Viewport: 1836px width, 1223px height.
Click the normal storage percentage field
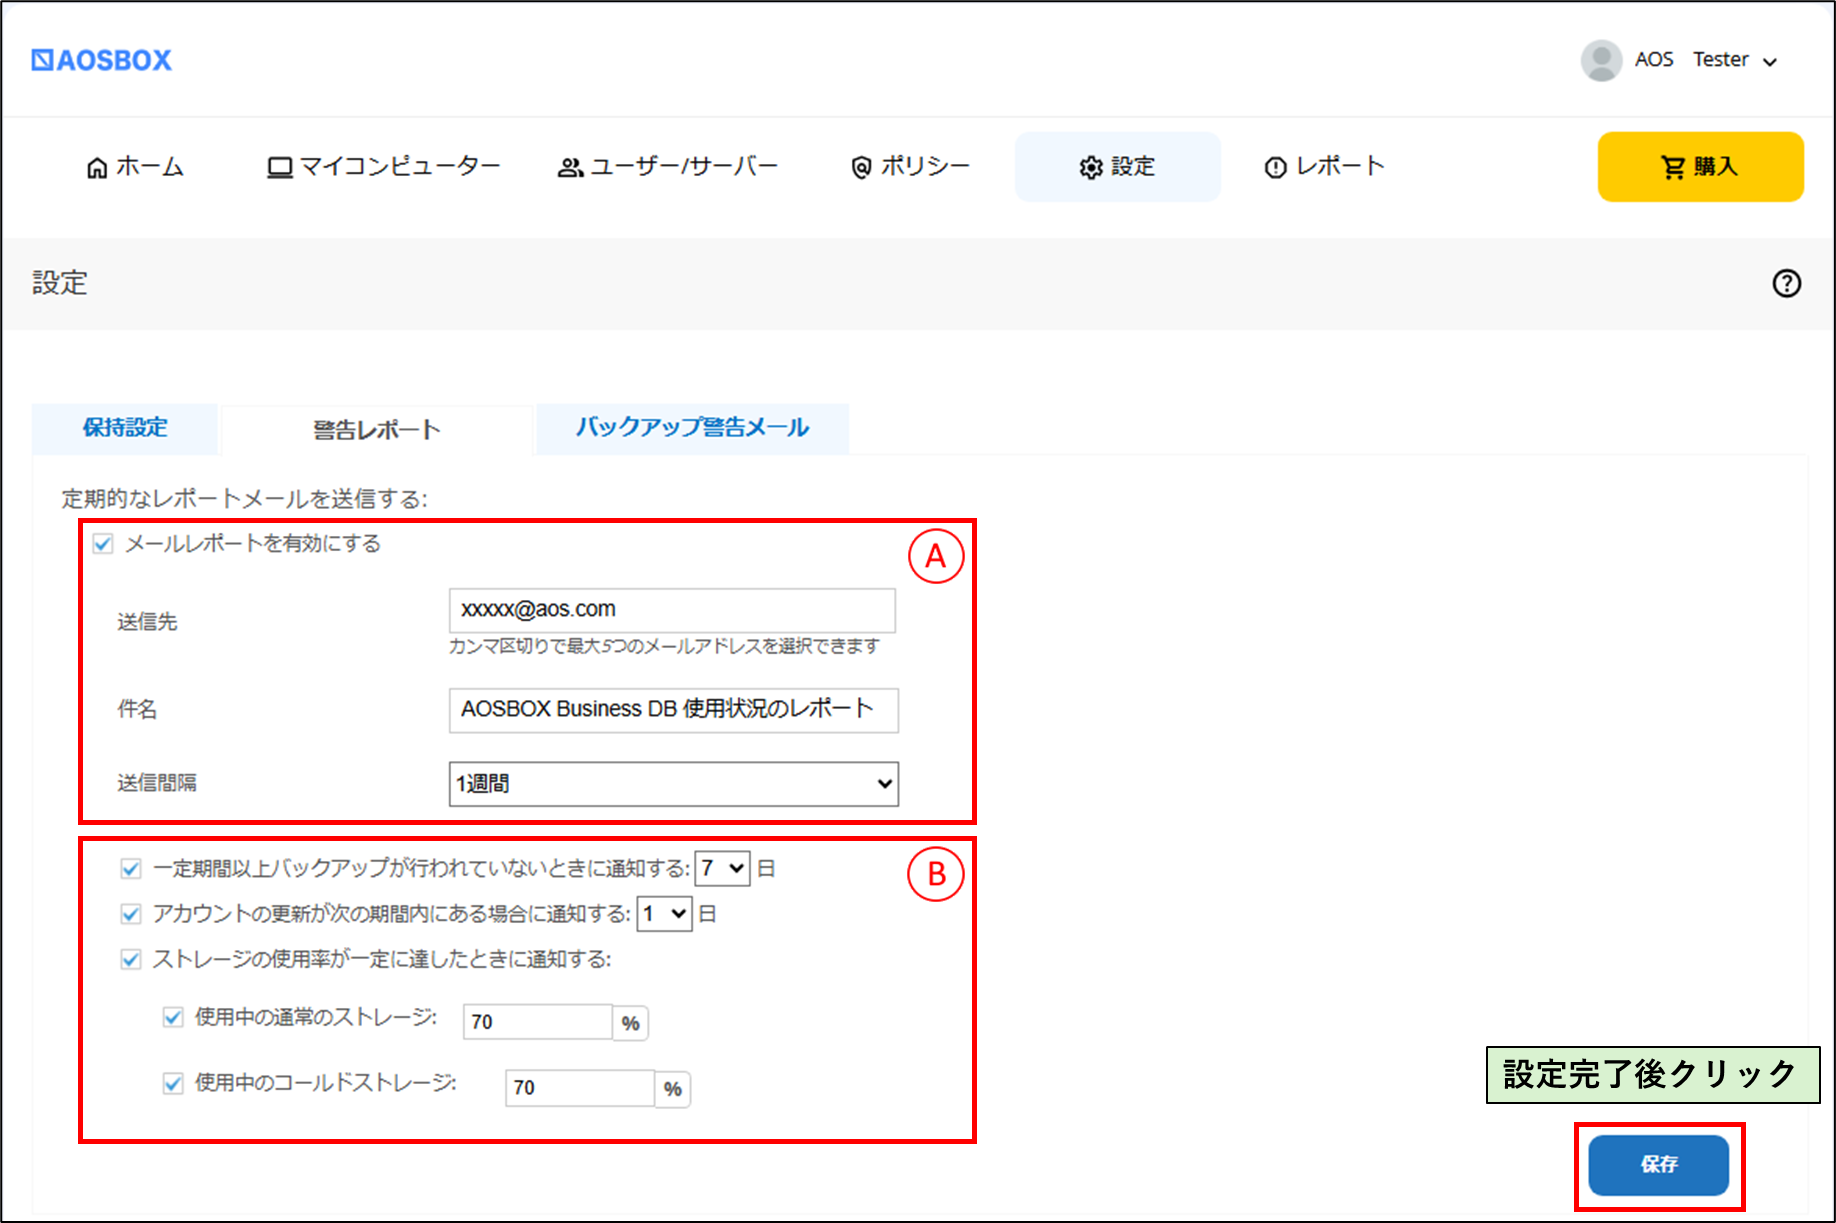pos(538,1022)
